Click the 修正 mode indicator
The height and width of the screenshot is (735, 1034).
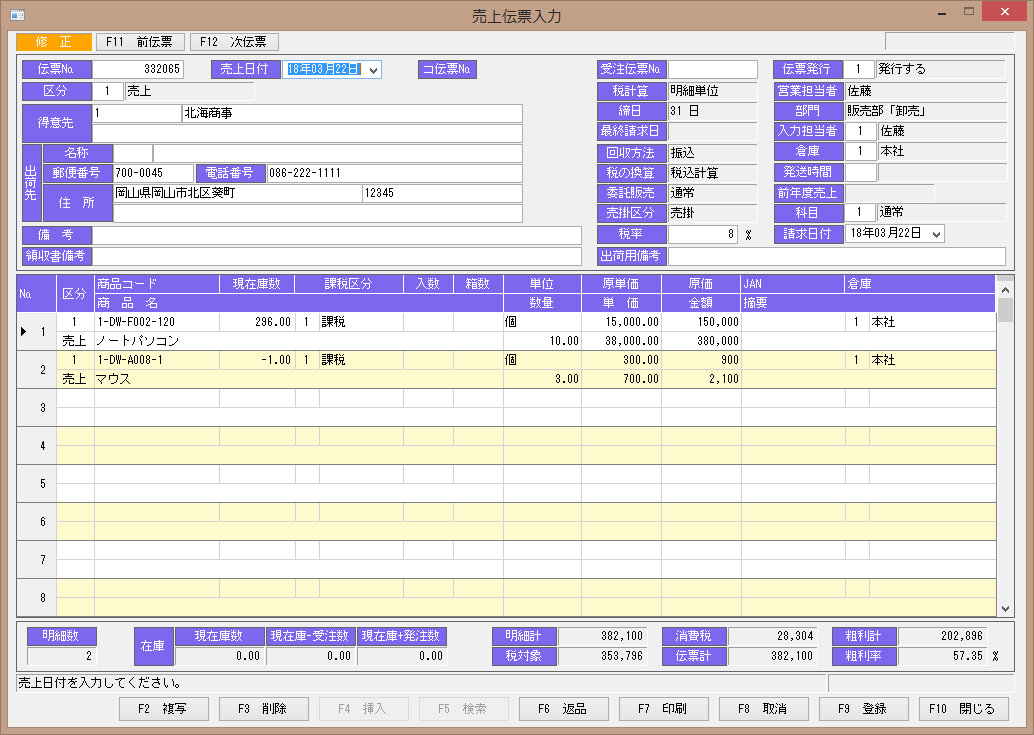pos(54,42)
